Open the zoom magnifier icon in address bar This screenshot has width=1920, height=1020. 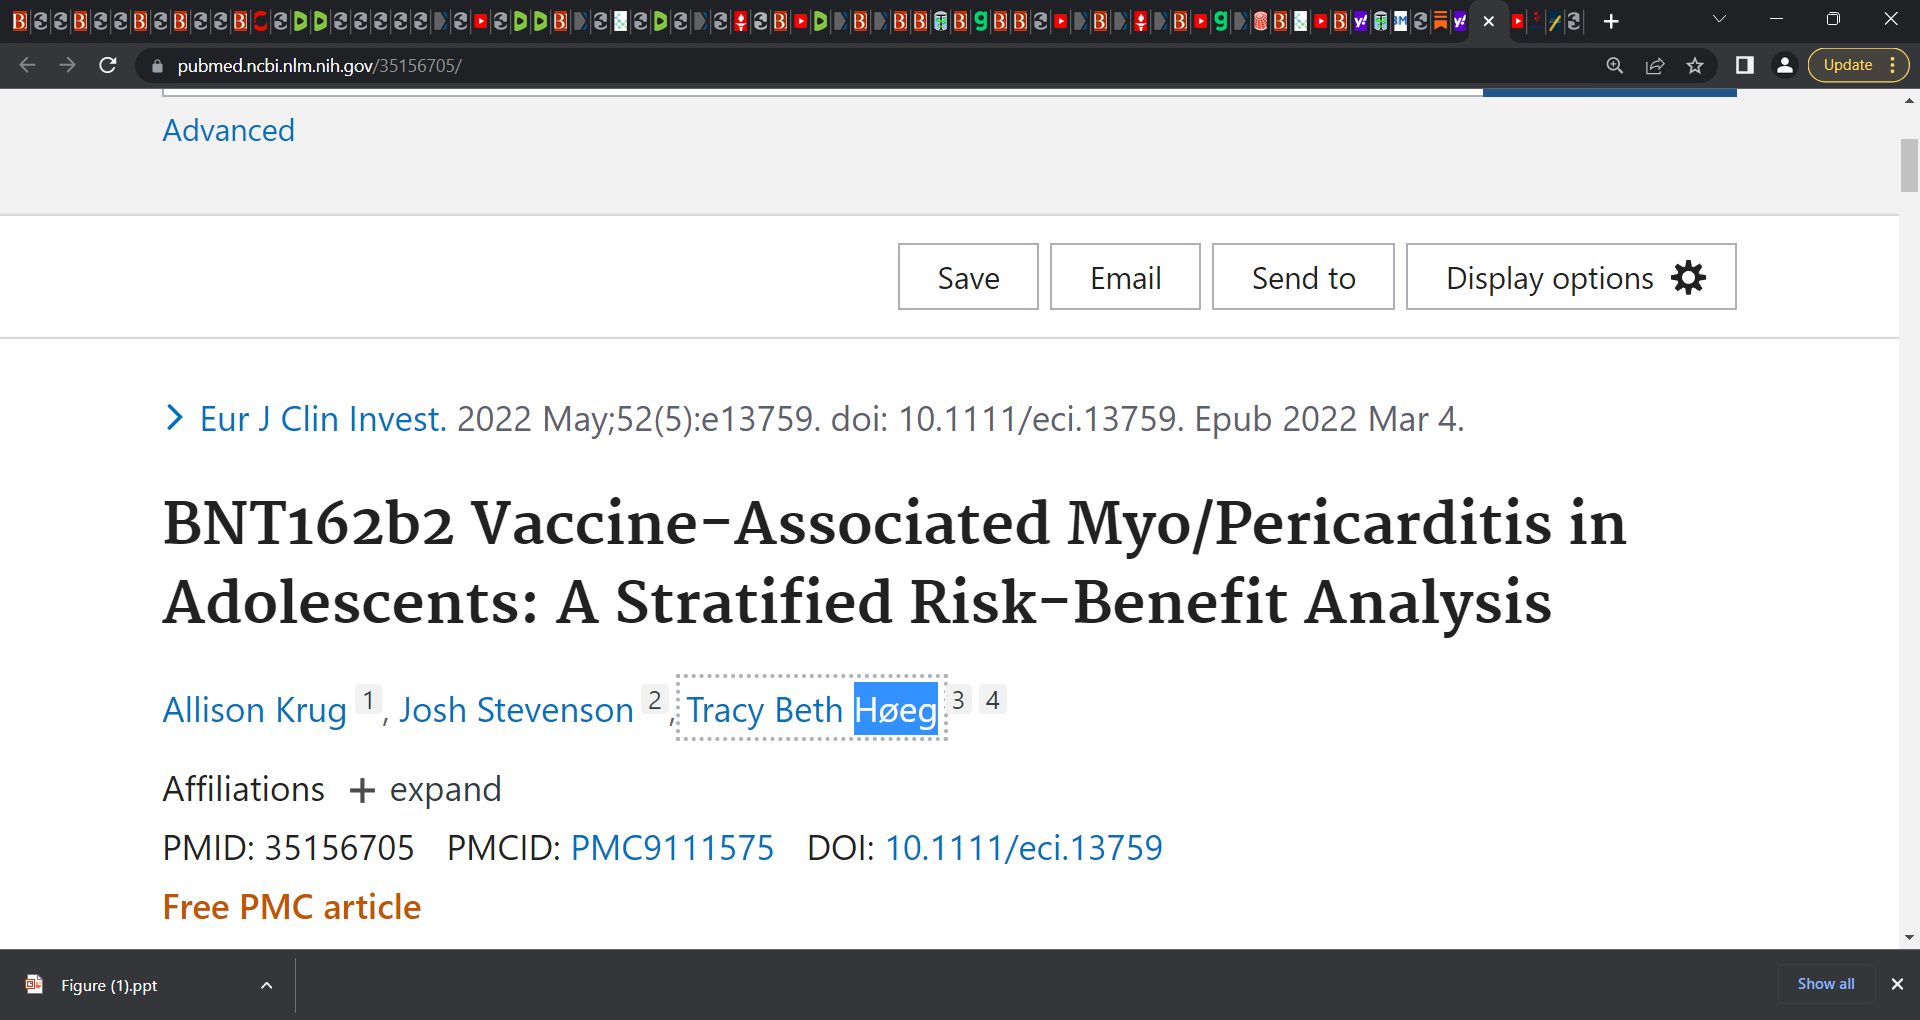1615,65
